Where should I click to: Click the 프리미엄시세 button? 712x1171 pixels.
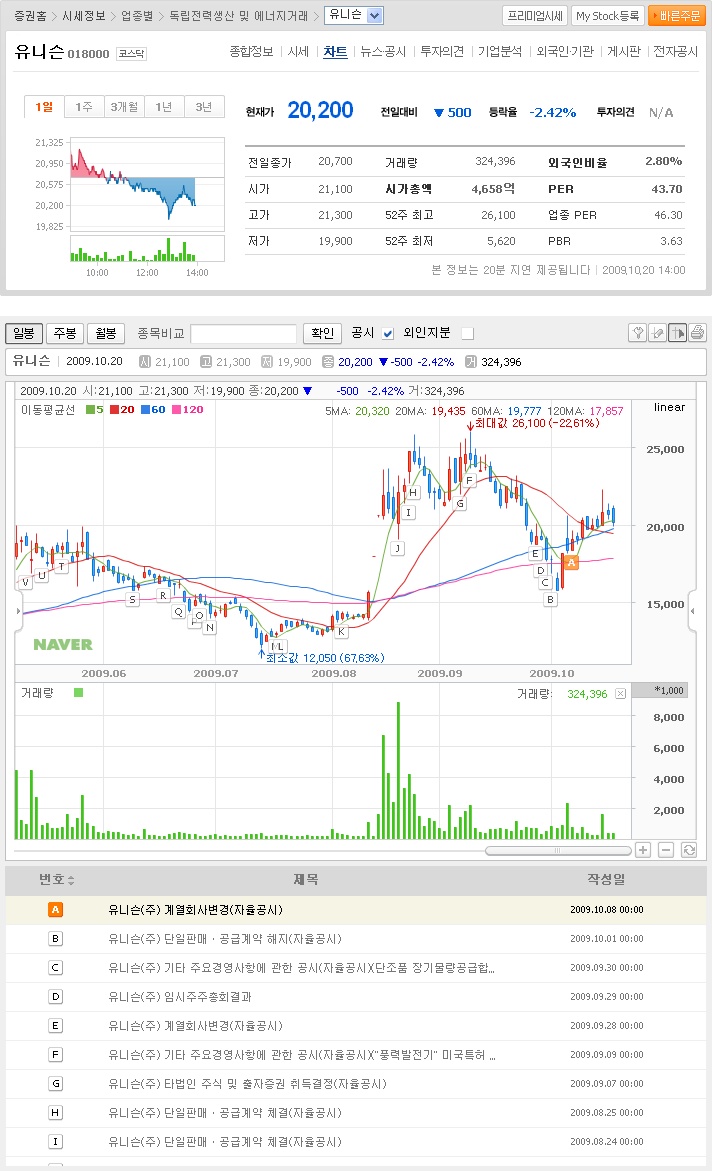pos(535,16)
